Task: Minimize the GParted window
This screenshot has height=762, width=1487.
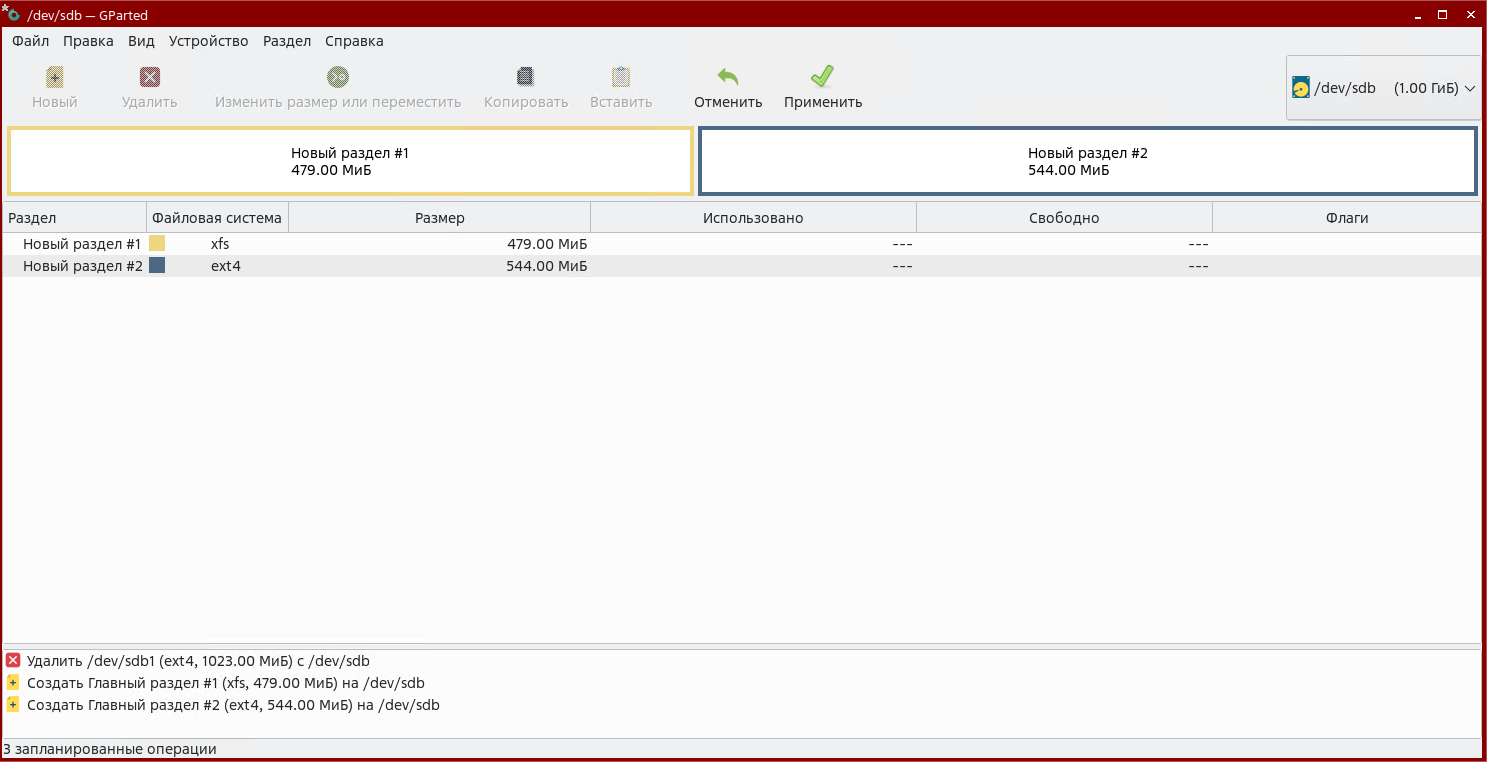Action: click(1418, 15)
